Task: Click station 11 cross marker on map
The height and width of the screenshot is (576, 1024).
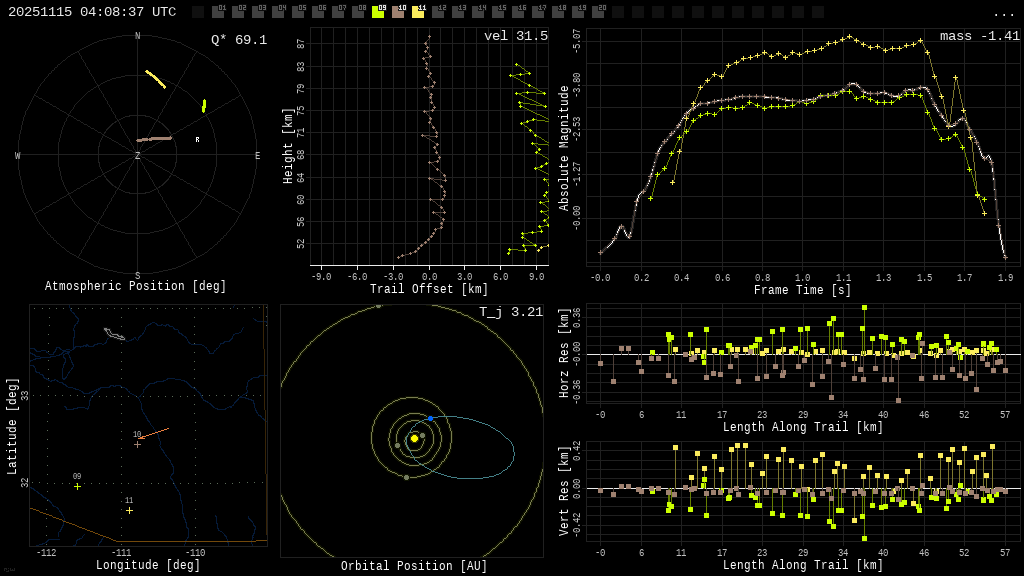Action: [129, 511]
